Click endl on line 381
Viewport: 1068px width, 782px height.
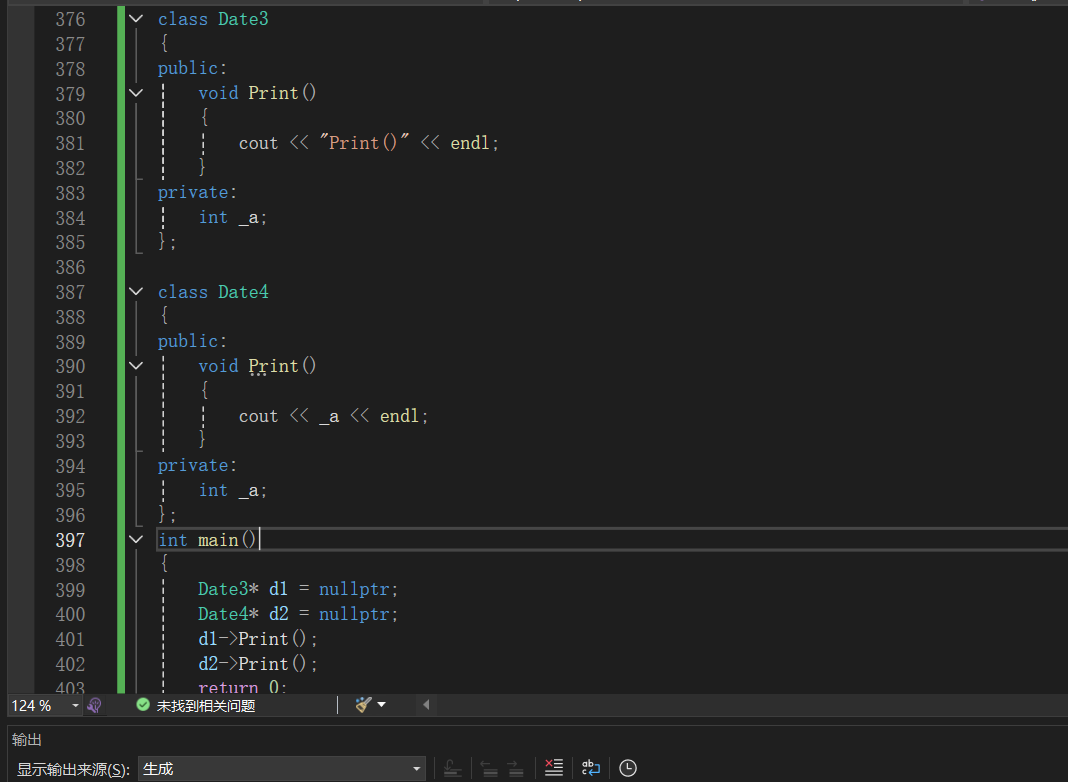click(470, 142)
